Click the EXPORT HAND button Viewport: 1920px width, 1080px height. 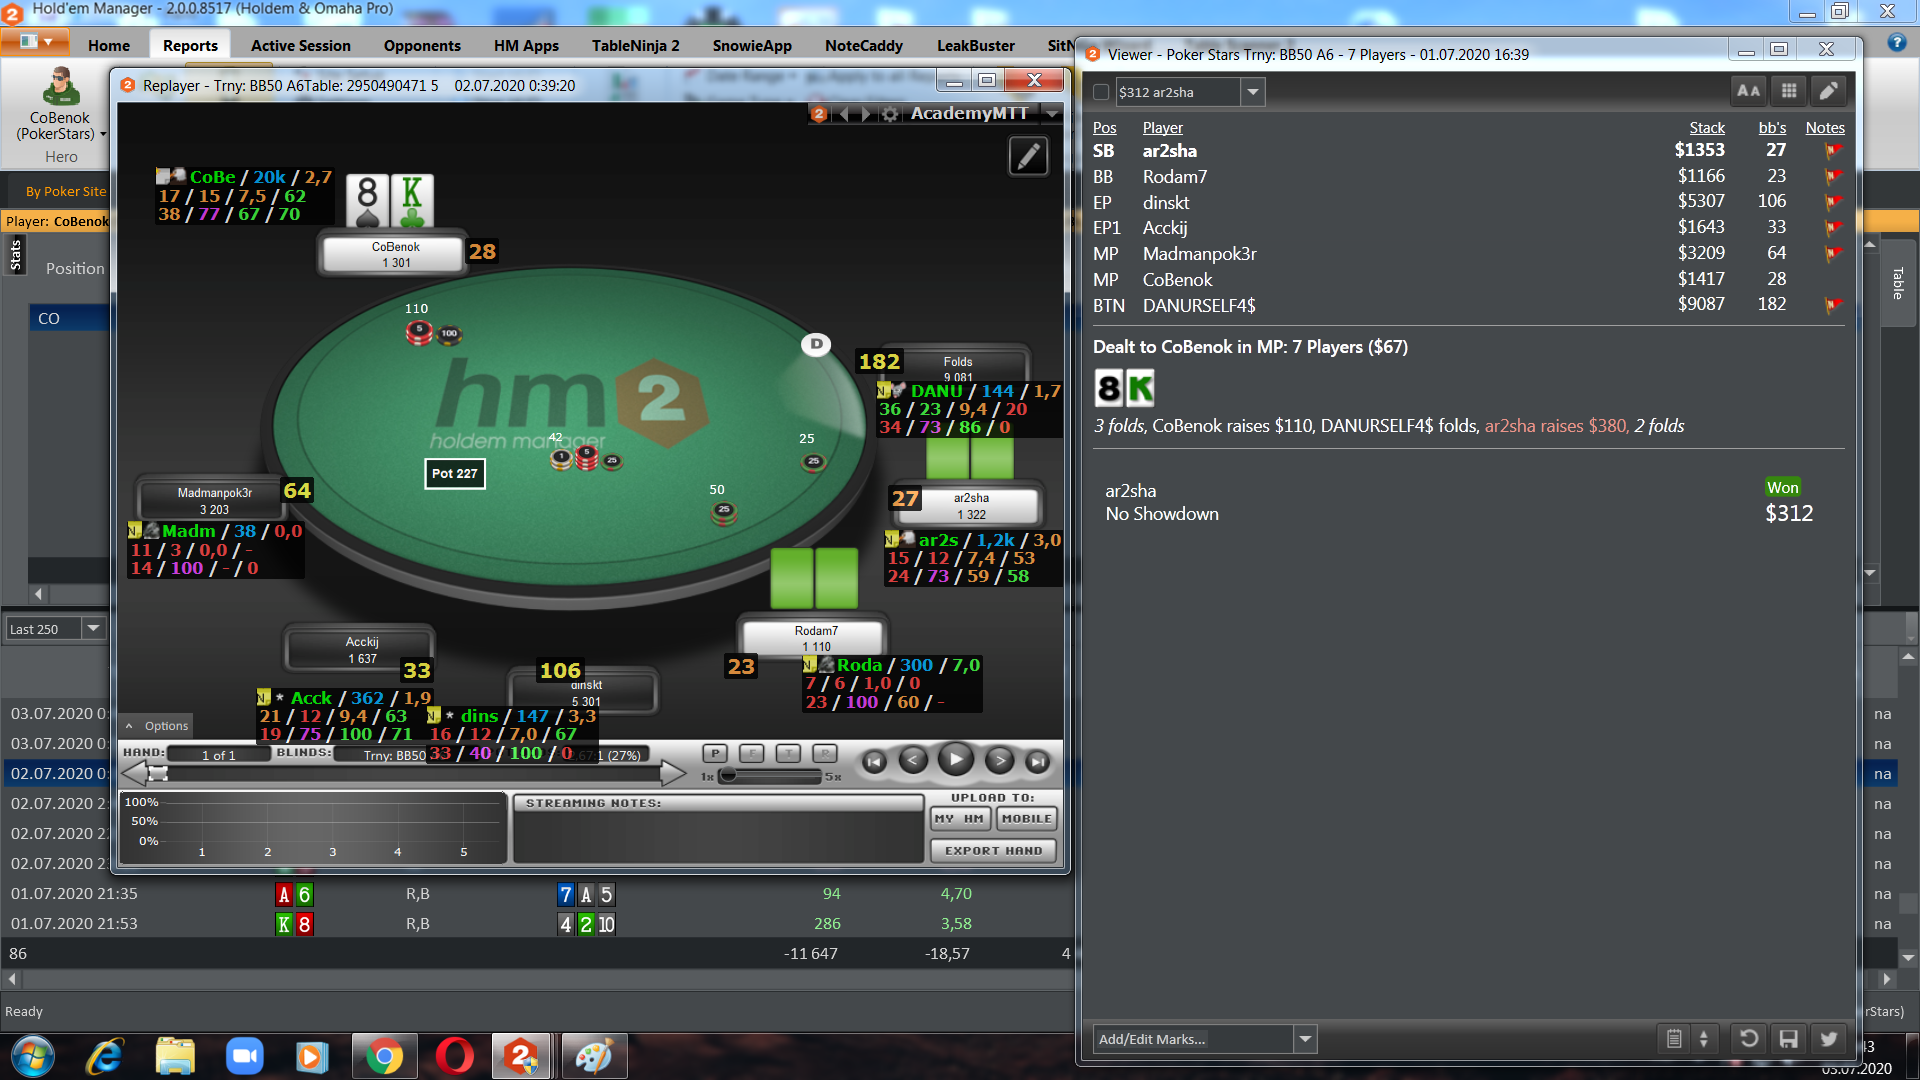coord(994,850)
